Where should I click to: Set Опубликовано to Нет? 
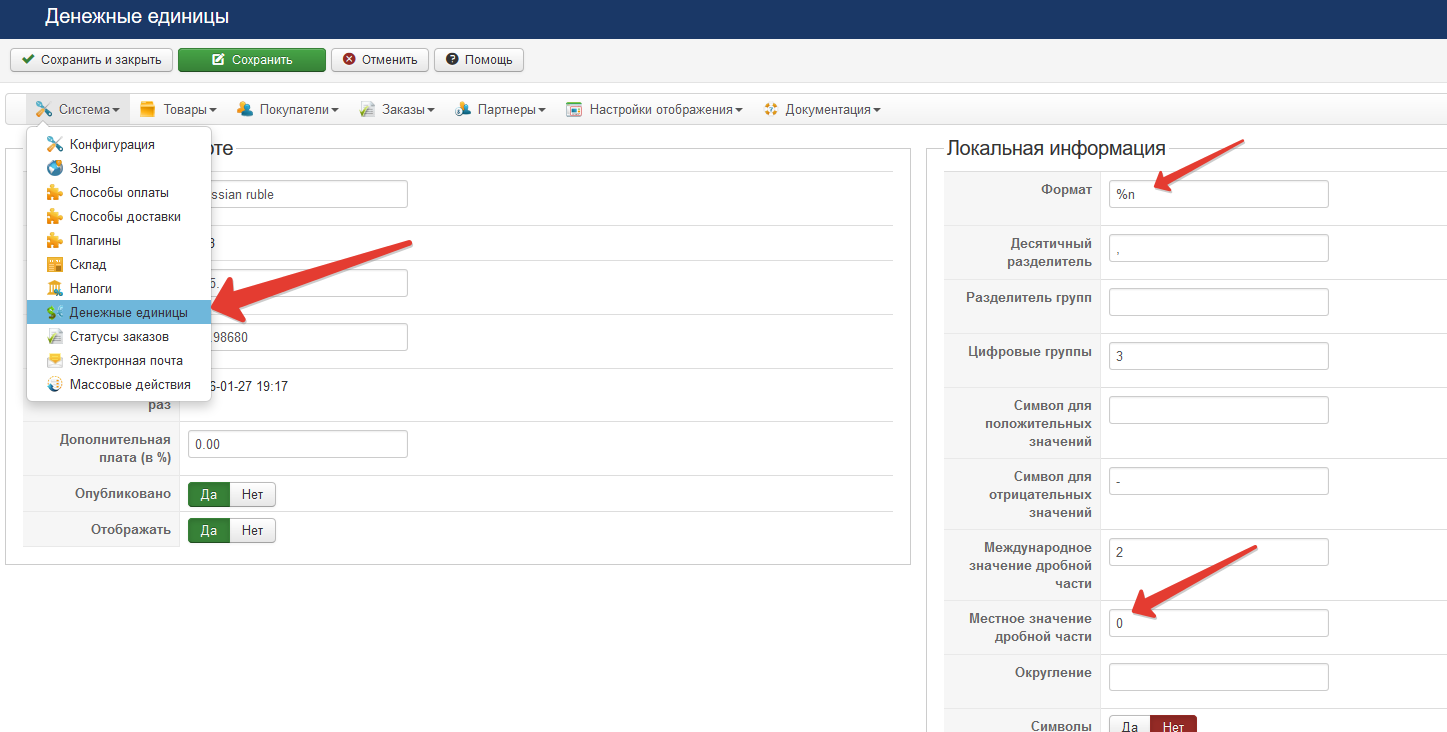coord(253,494)
